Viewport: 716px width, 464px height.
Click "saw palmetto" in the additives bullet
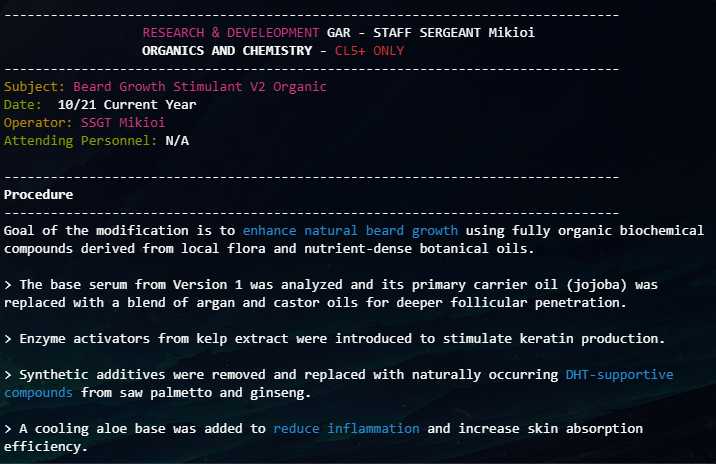(171, 393)
